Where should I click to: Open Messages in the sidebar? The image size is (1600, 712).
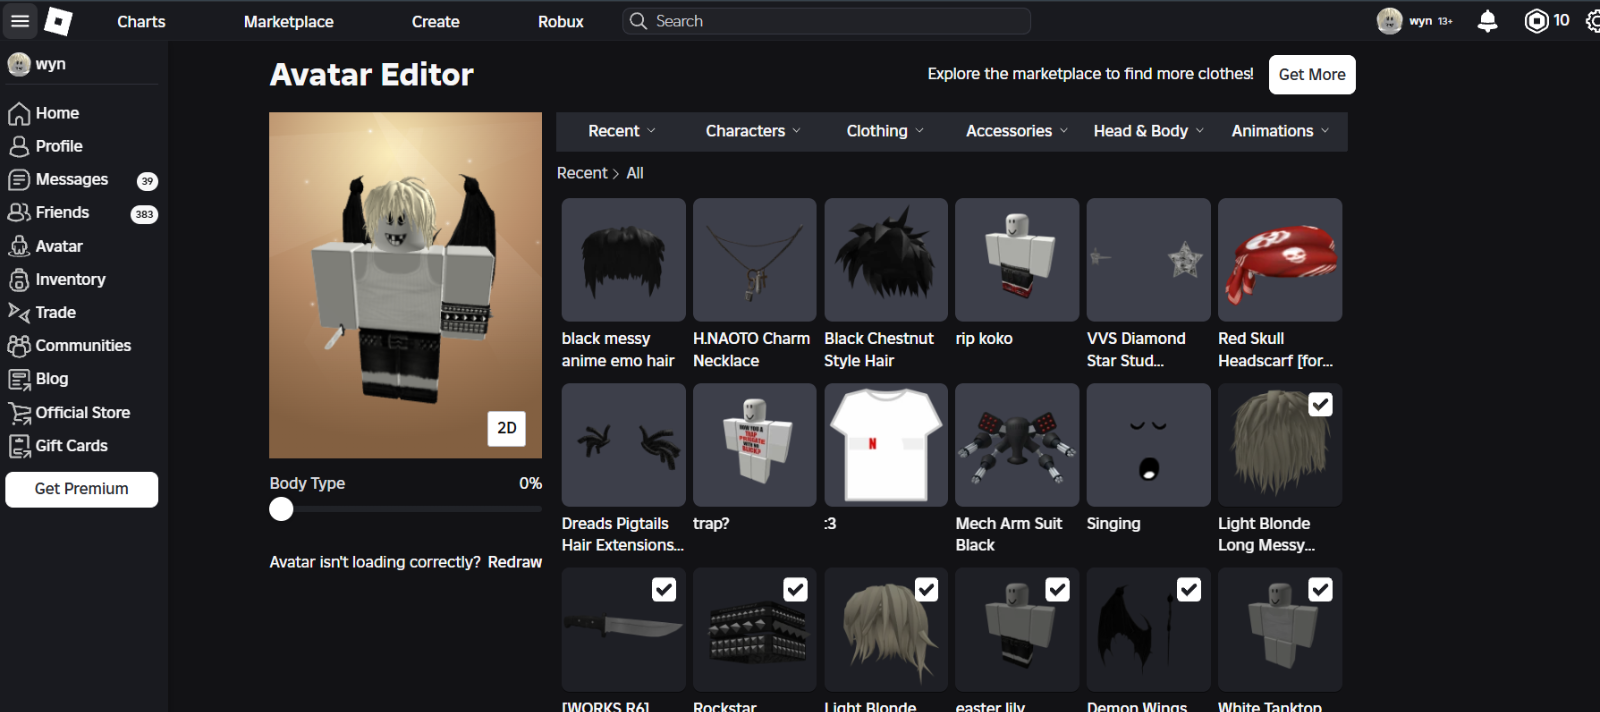[x=72, y=180]
